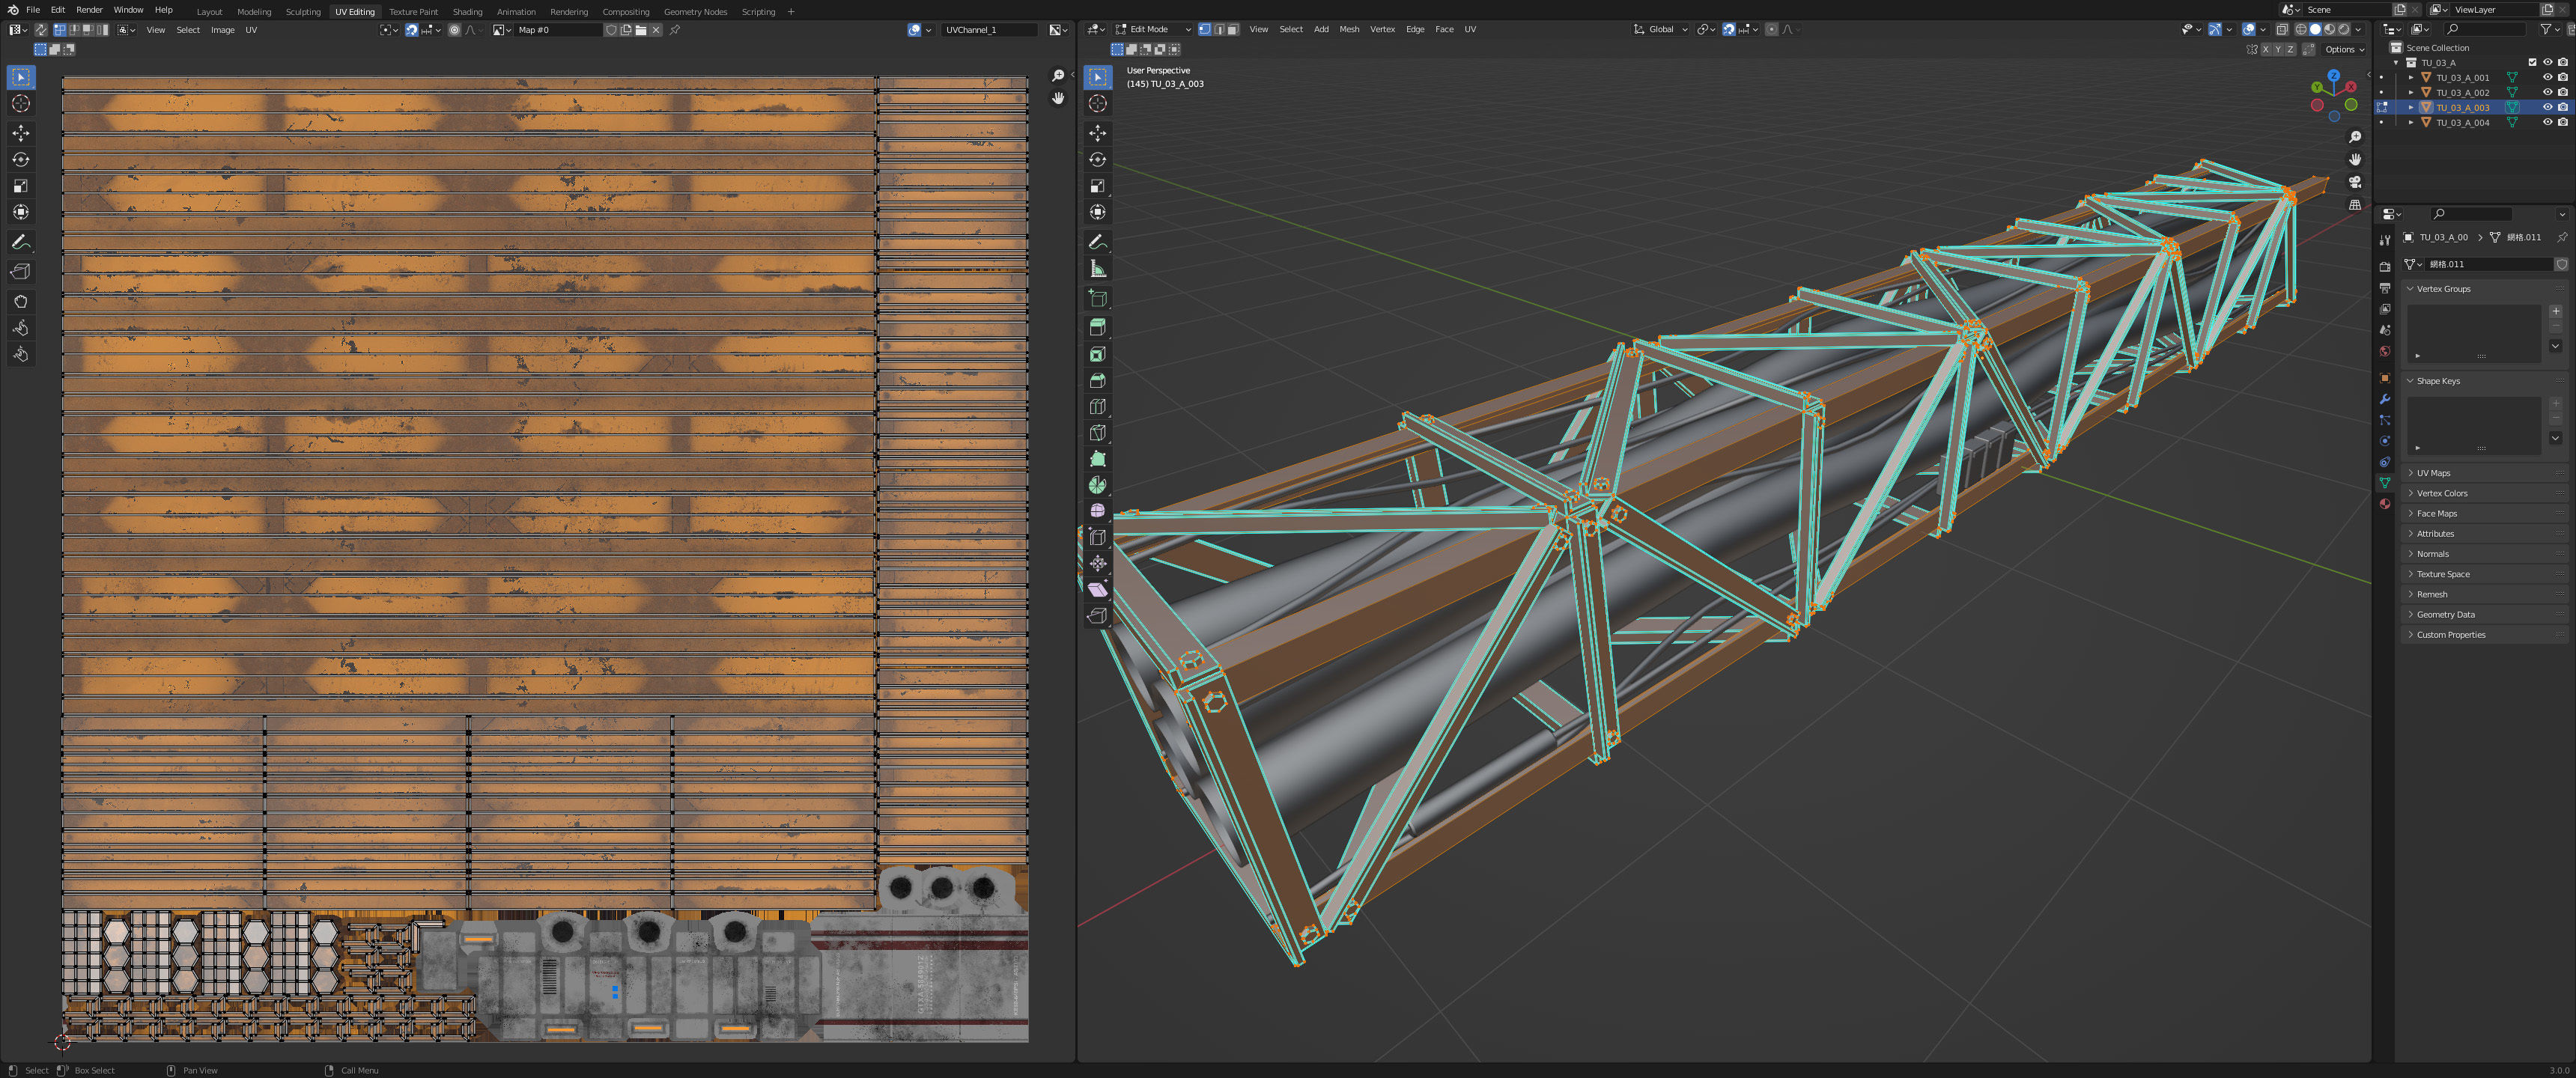Expand the UV Maps panel
This screenshot has width=2576, height=1078.
point(2484,473)
